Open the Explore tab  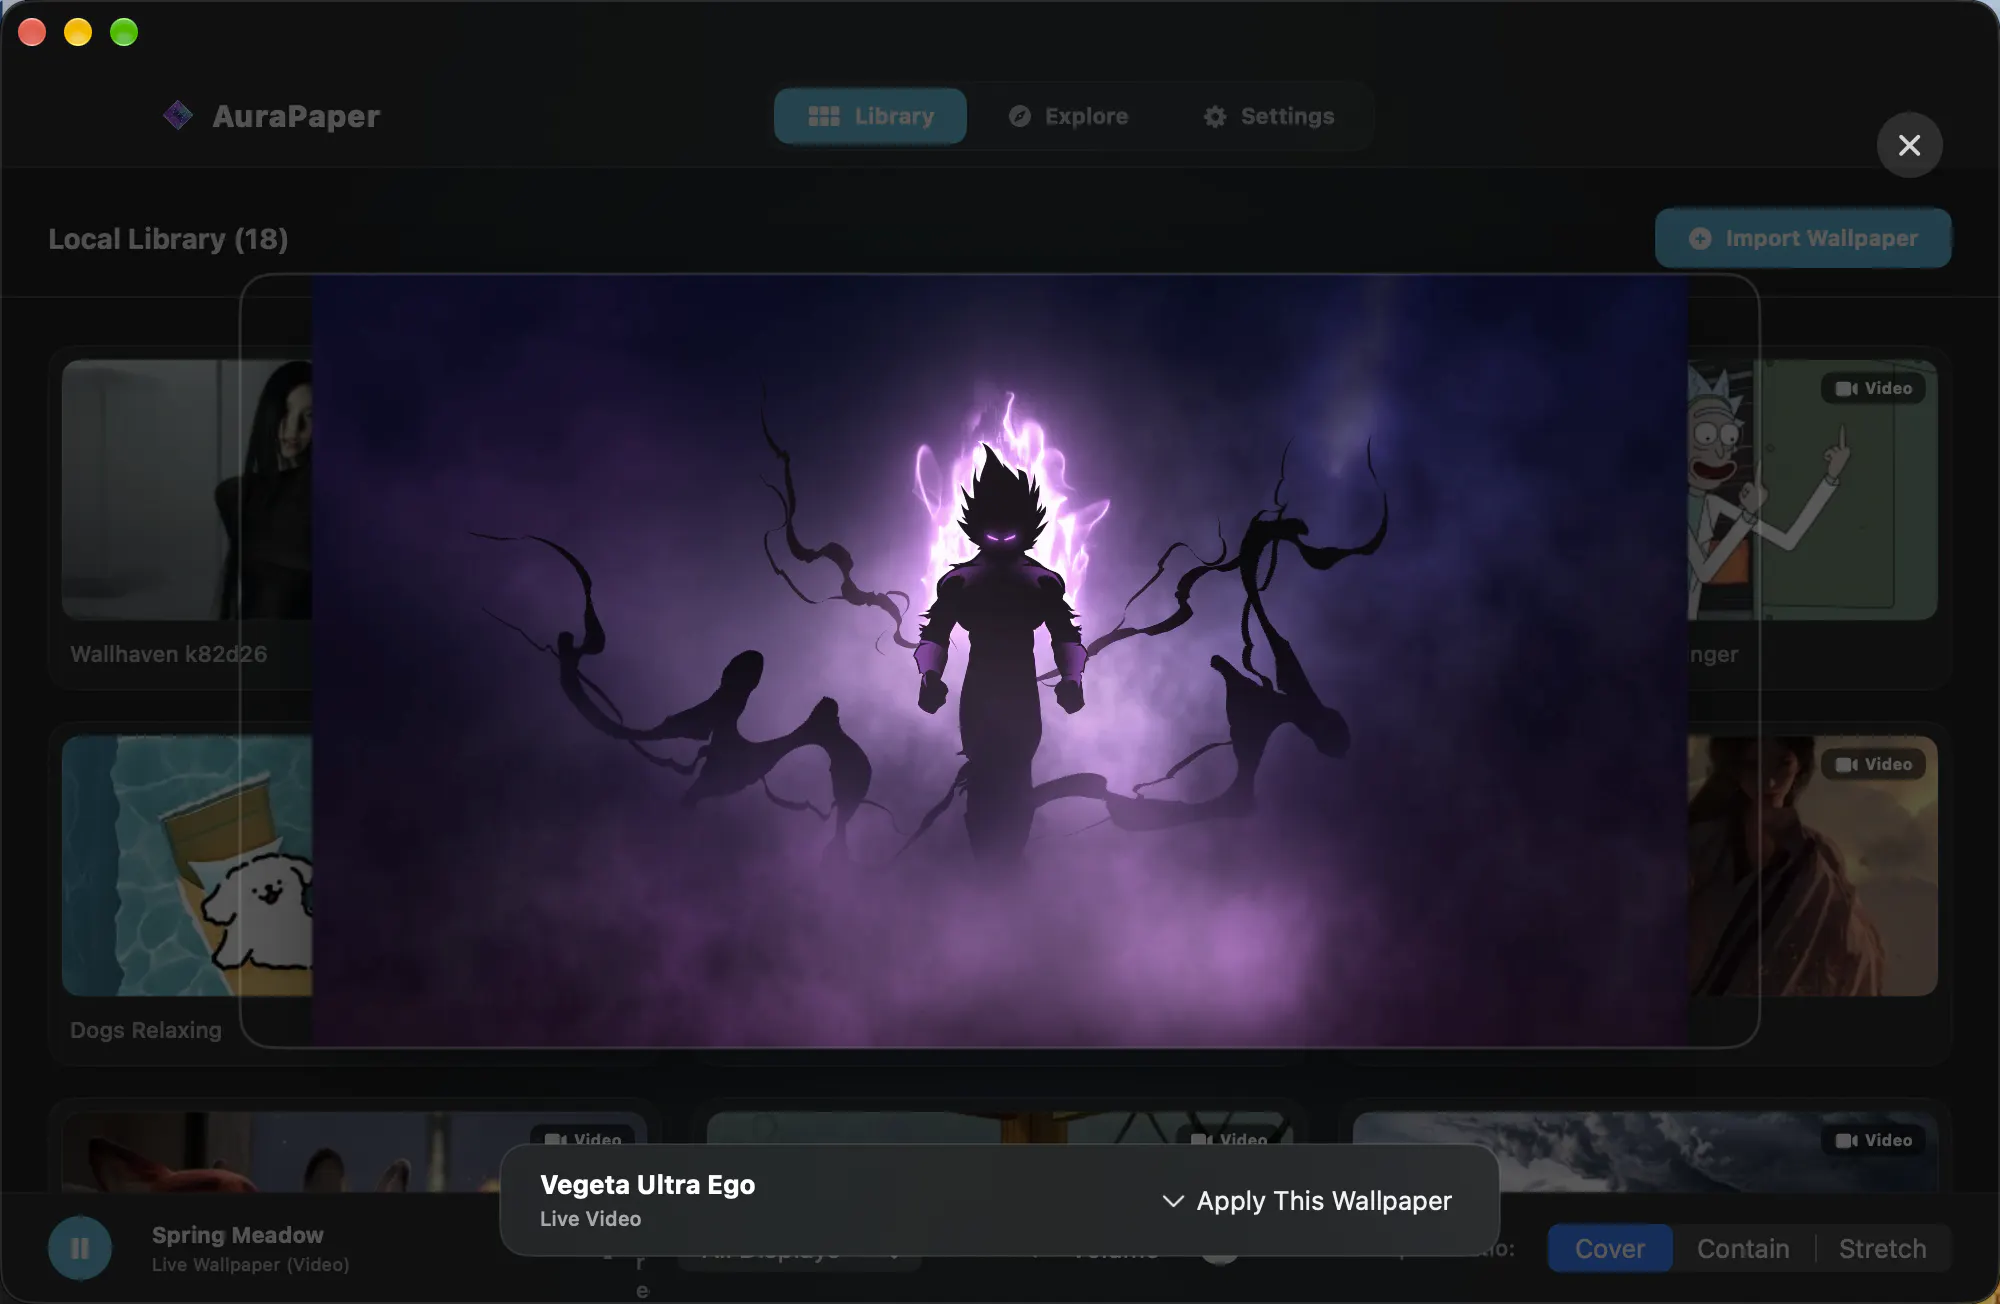tap(1068, 116)
